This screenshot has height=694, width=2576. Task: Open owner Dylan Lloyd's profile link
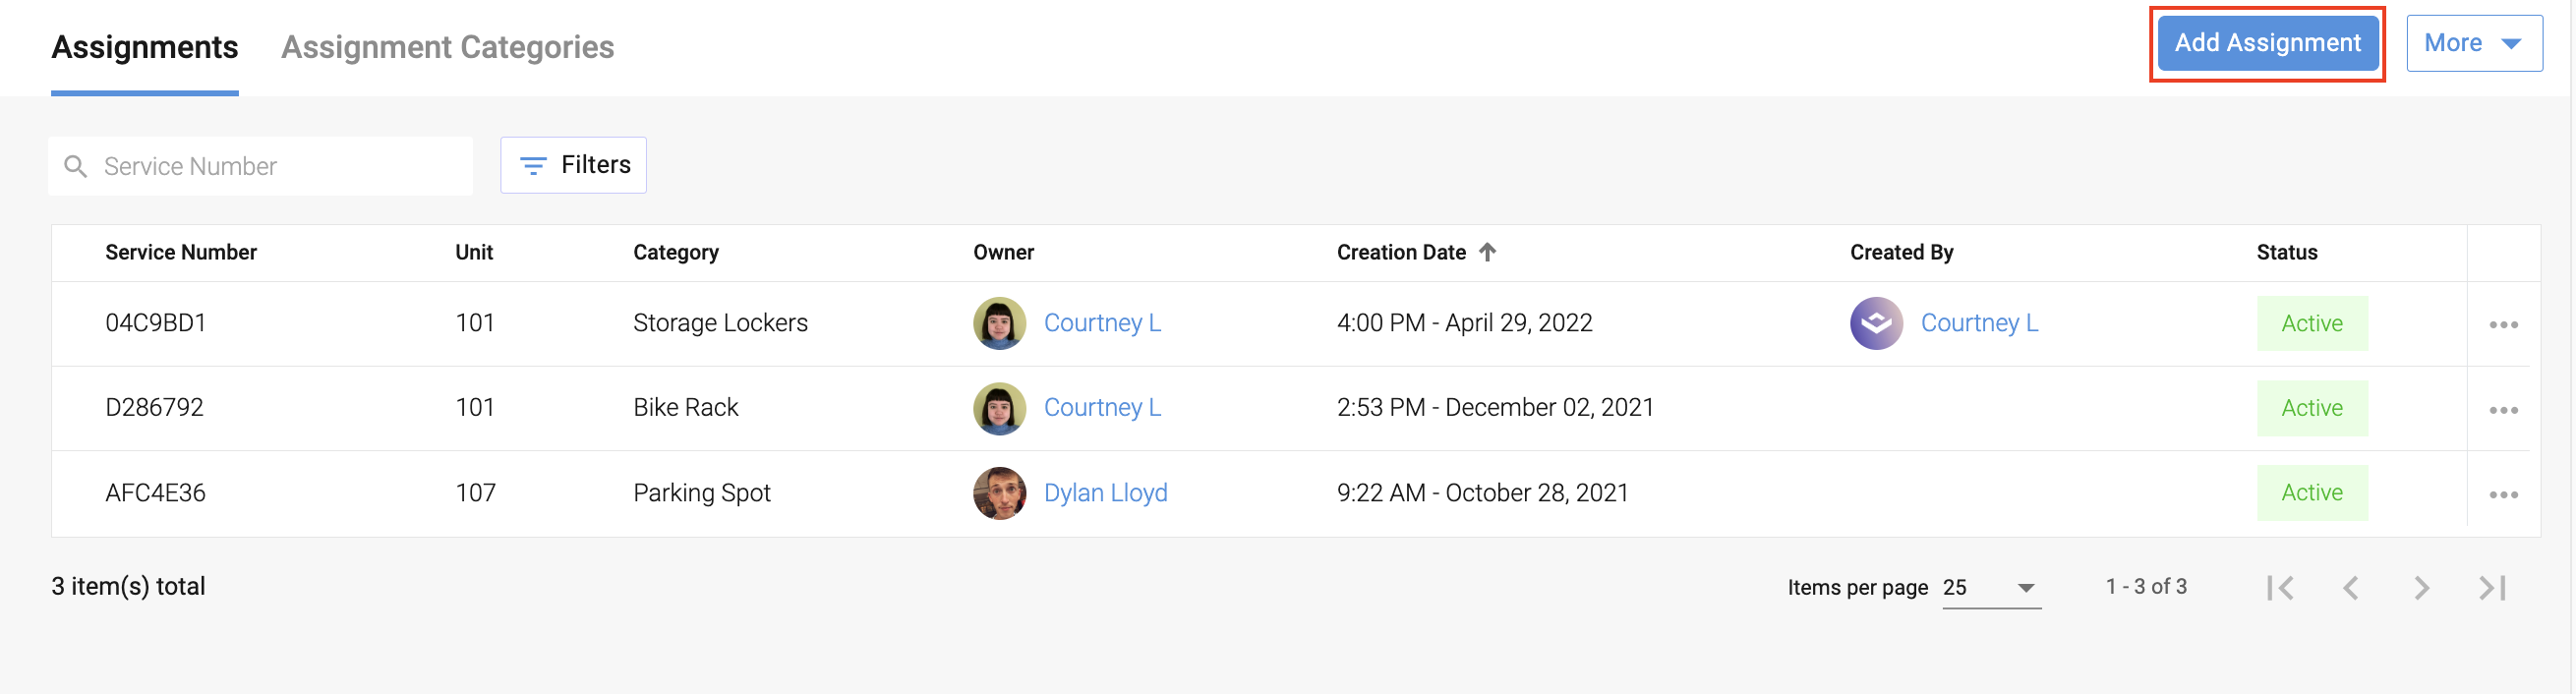(x=1105, y=493)
